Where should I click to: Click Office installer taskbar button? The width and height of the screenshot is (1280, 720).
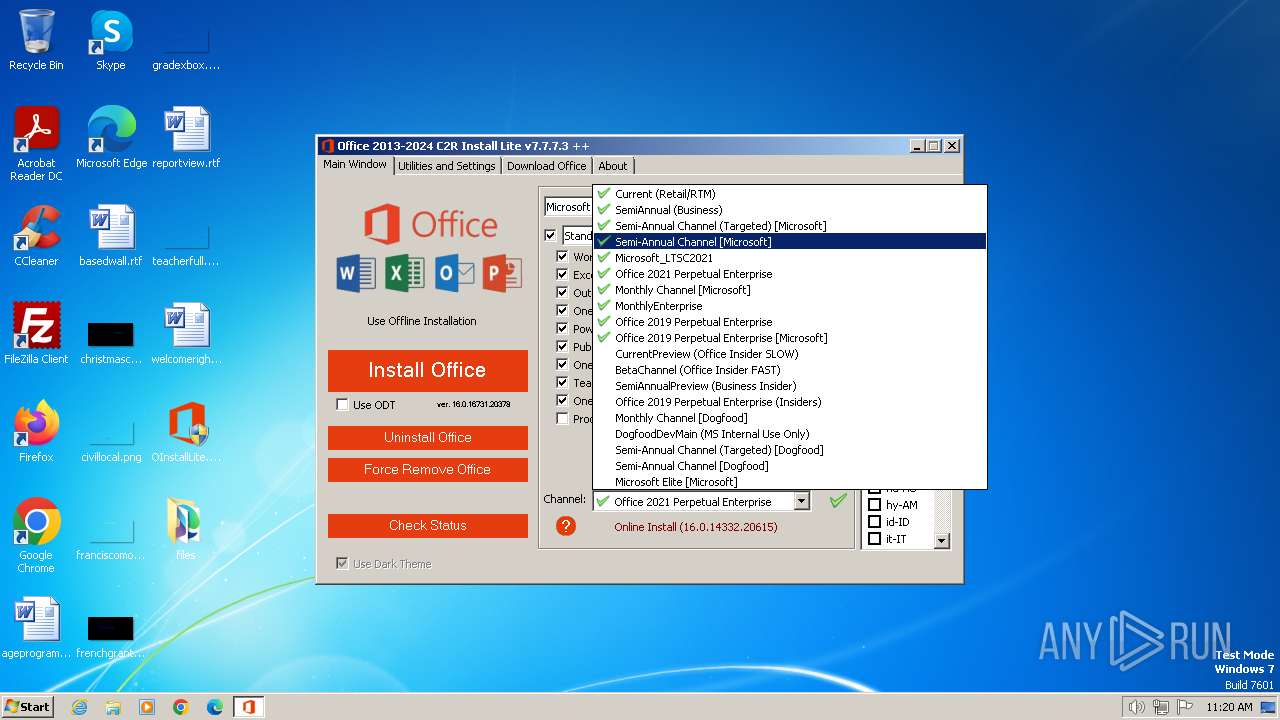(x=249, y=707)
